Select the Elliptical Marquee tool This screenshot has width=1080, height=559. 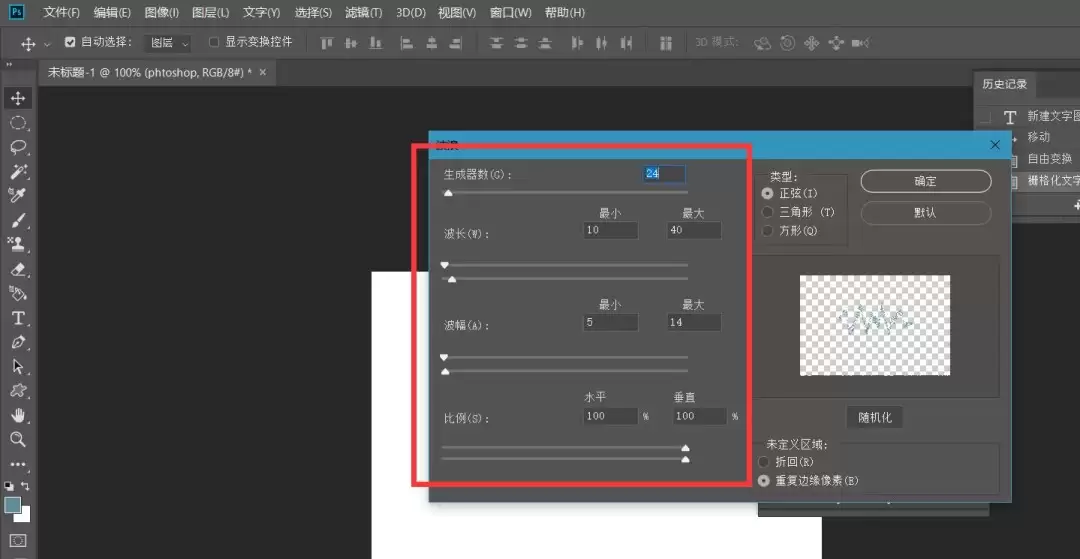[x=18, y=123]
